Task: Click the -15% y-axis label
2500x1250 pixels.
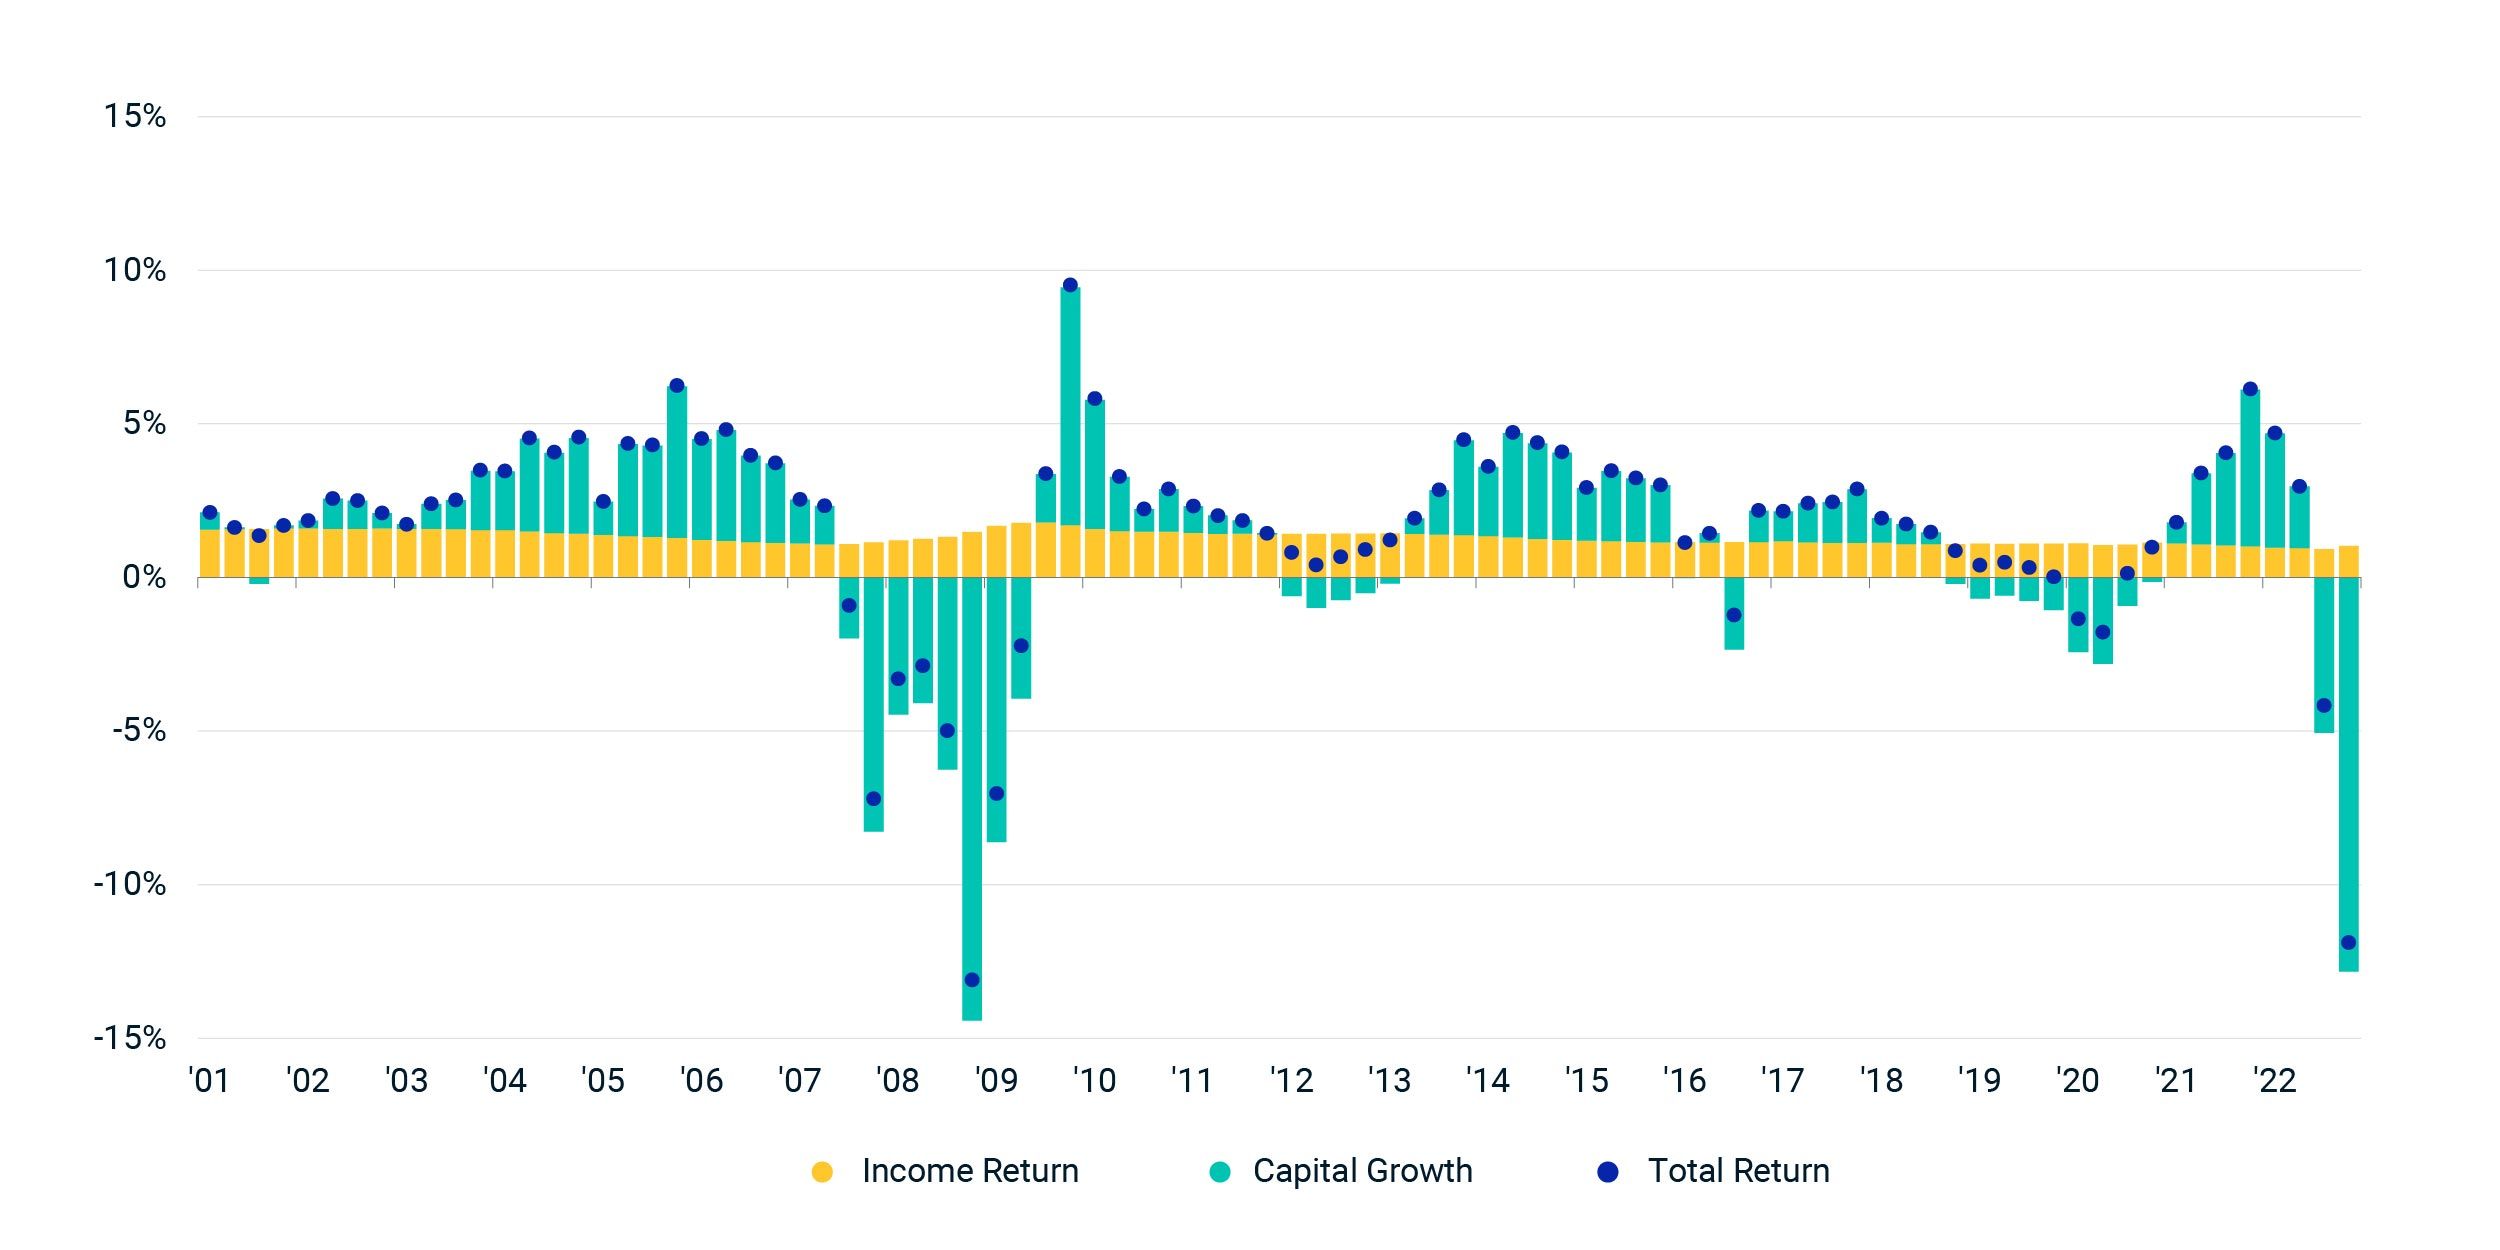Action: click(x=130, y=1038)
